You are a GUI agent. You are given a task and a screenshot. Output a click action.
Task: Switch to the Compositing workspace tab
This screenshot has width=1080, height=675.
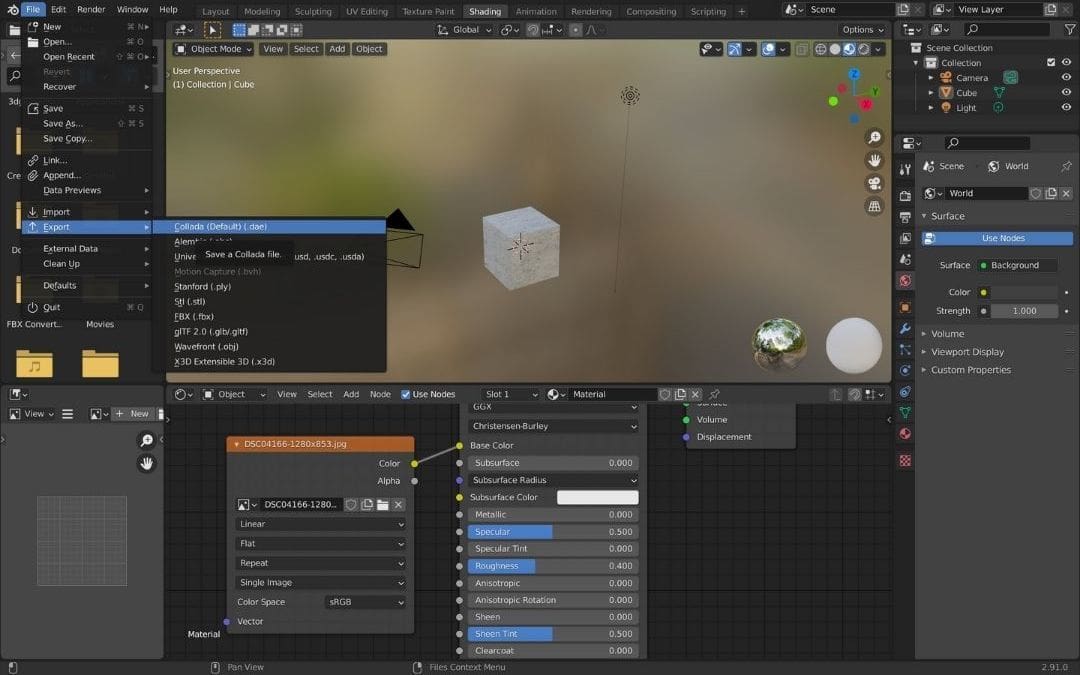pyautogui.click(x=651, y=11)
